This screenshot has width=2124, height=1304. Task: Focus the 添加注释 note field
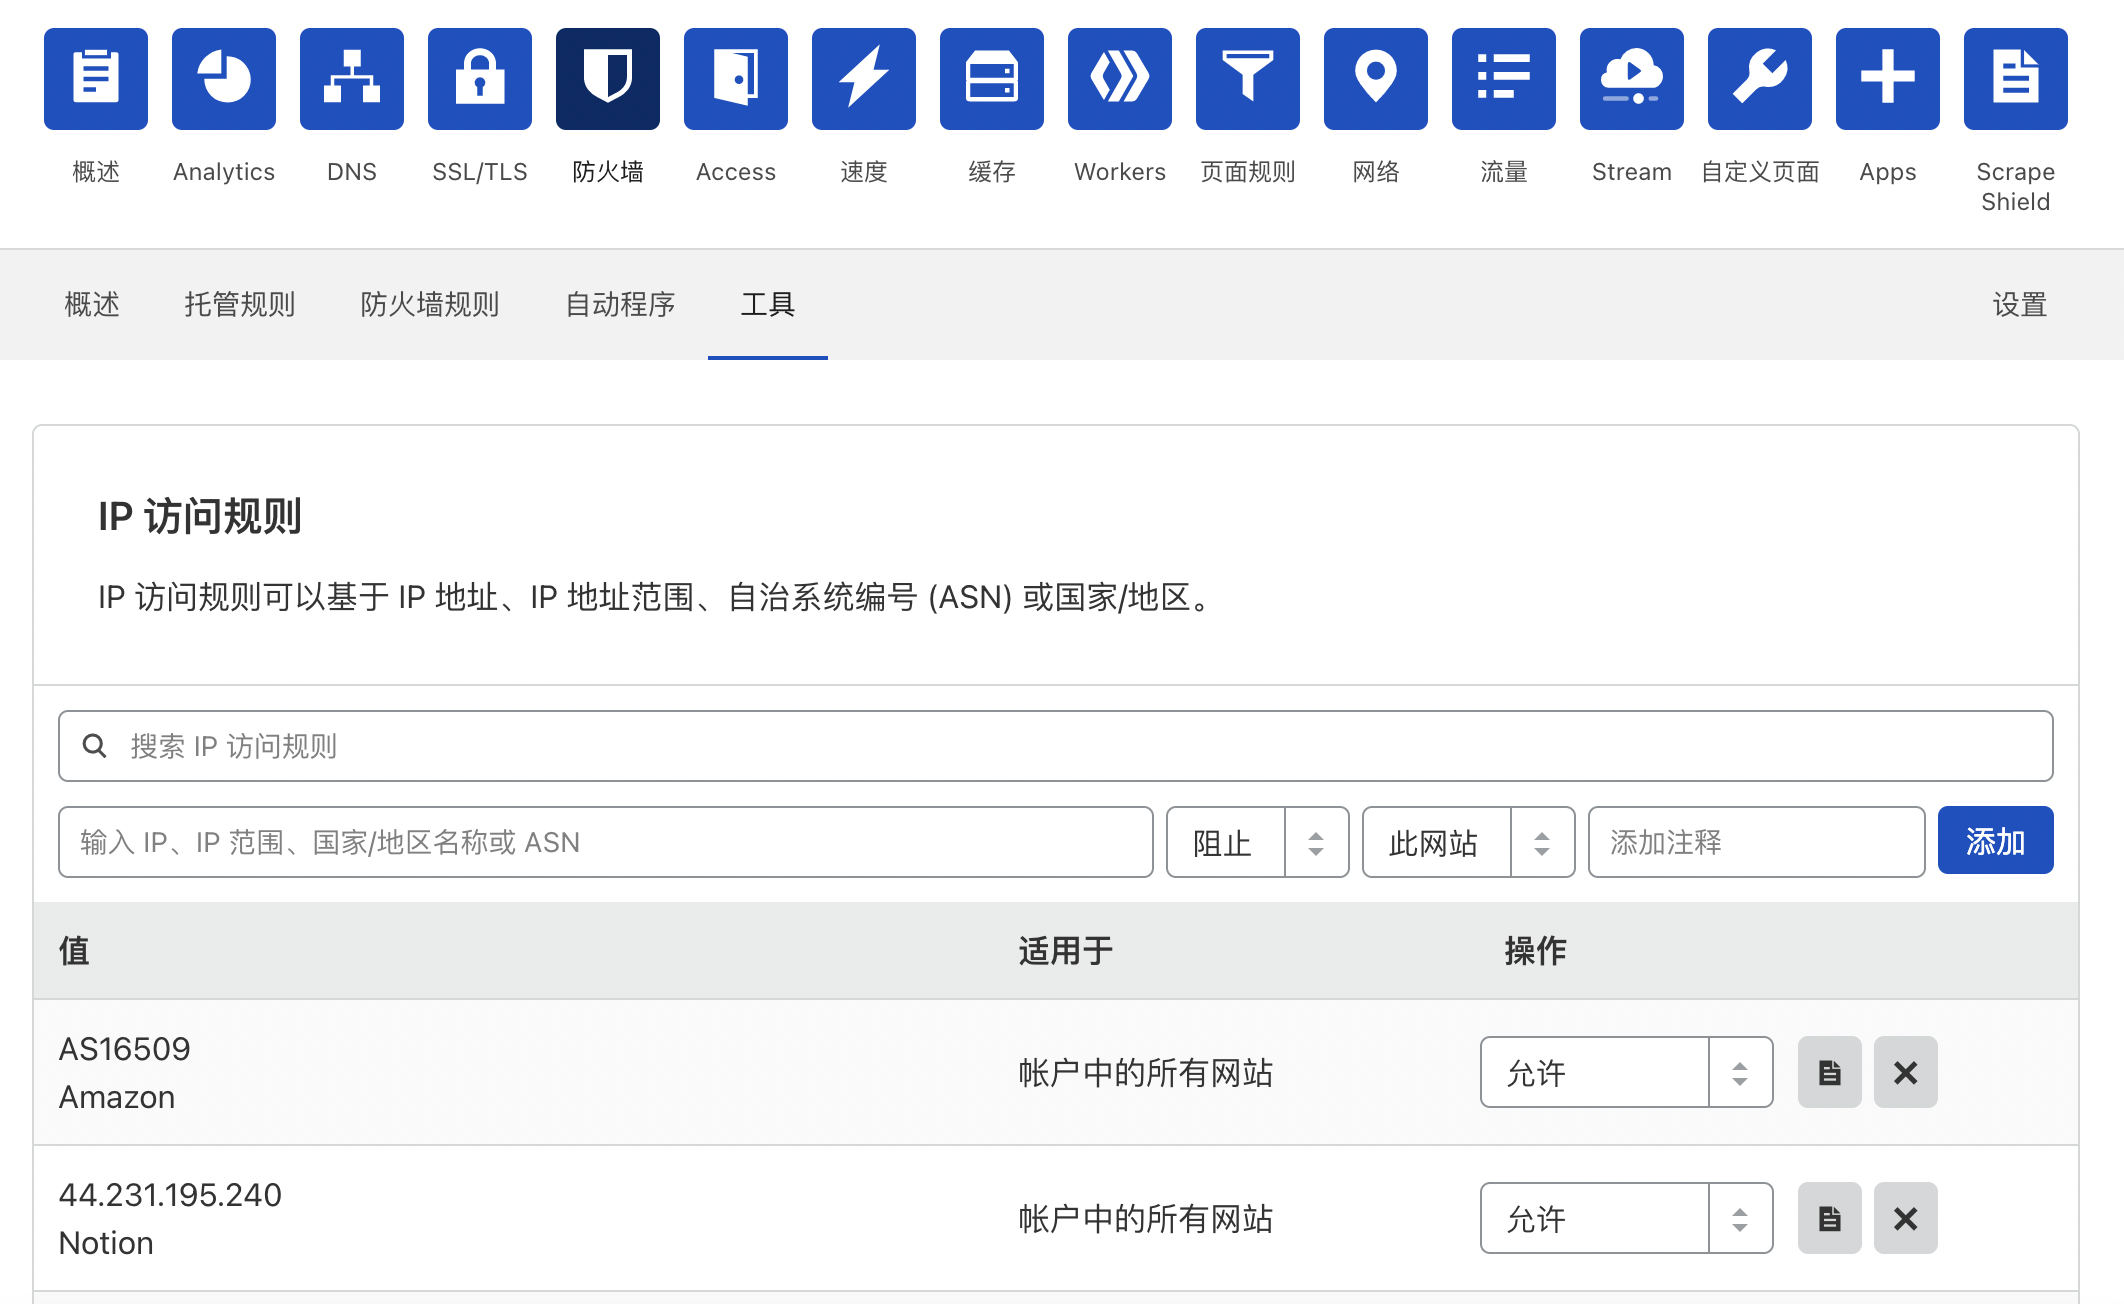click(x=1757, y=842)
